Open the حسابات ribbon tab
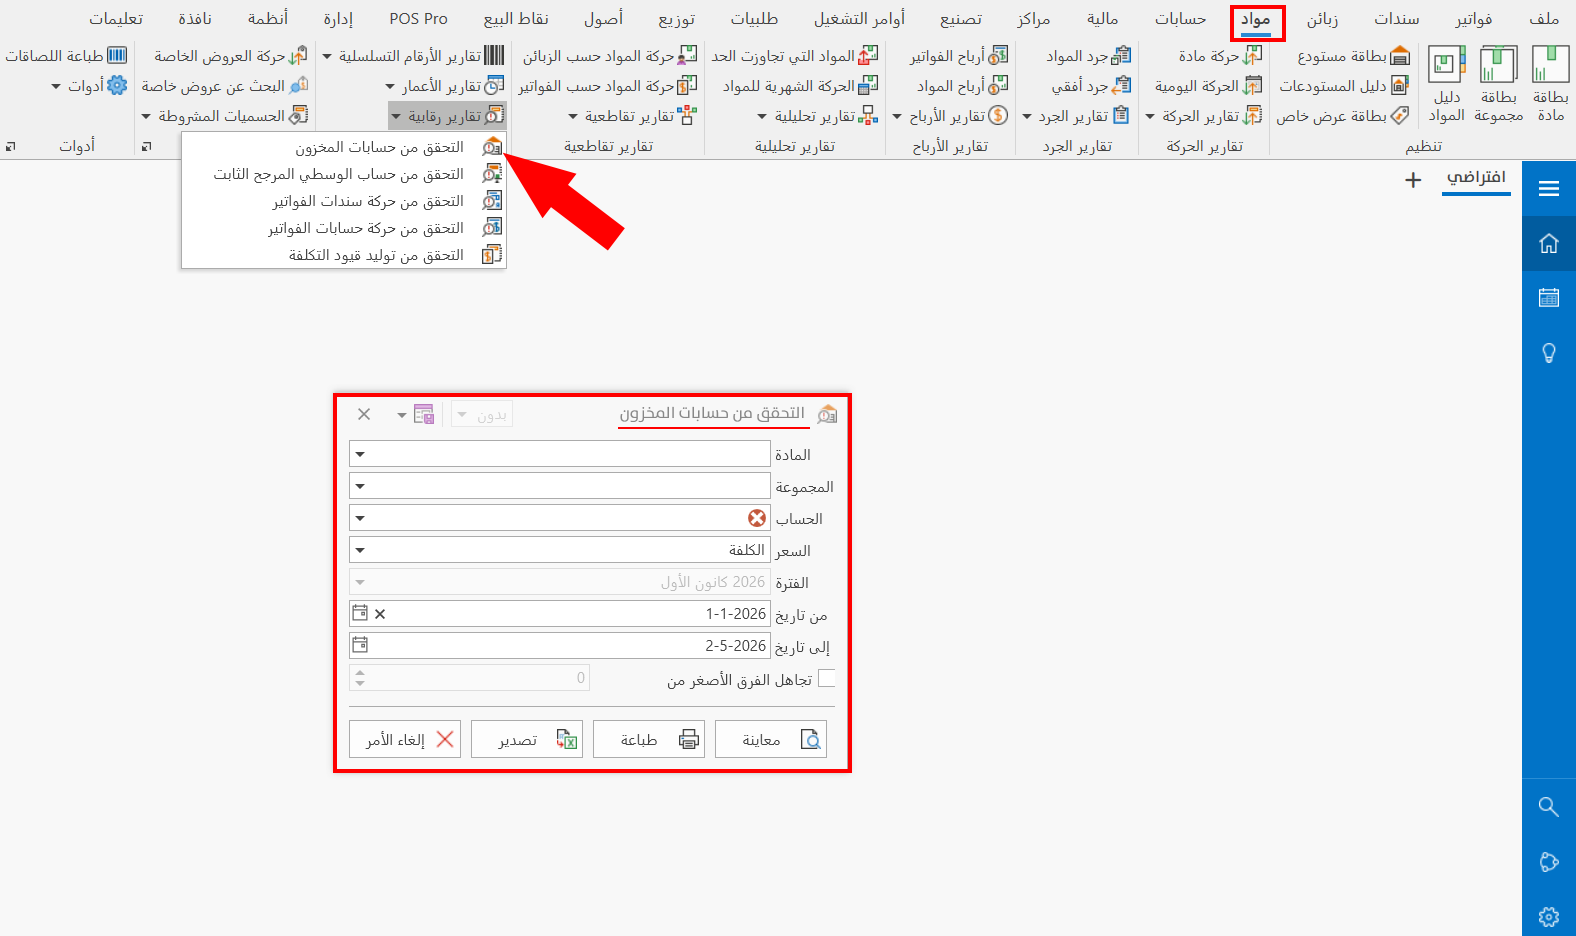The height and width of the screenshot is (936, 1576). [1180, 19]
